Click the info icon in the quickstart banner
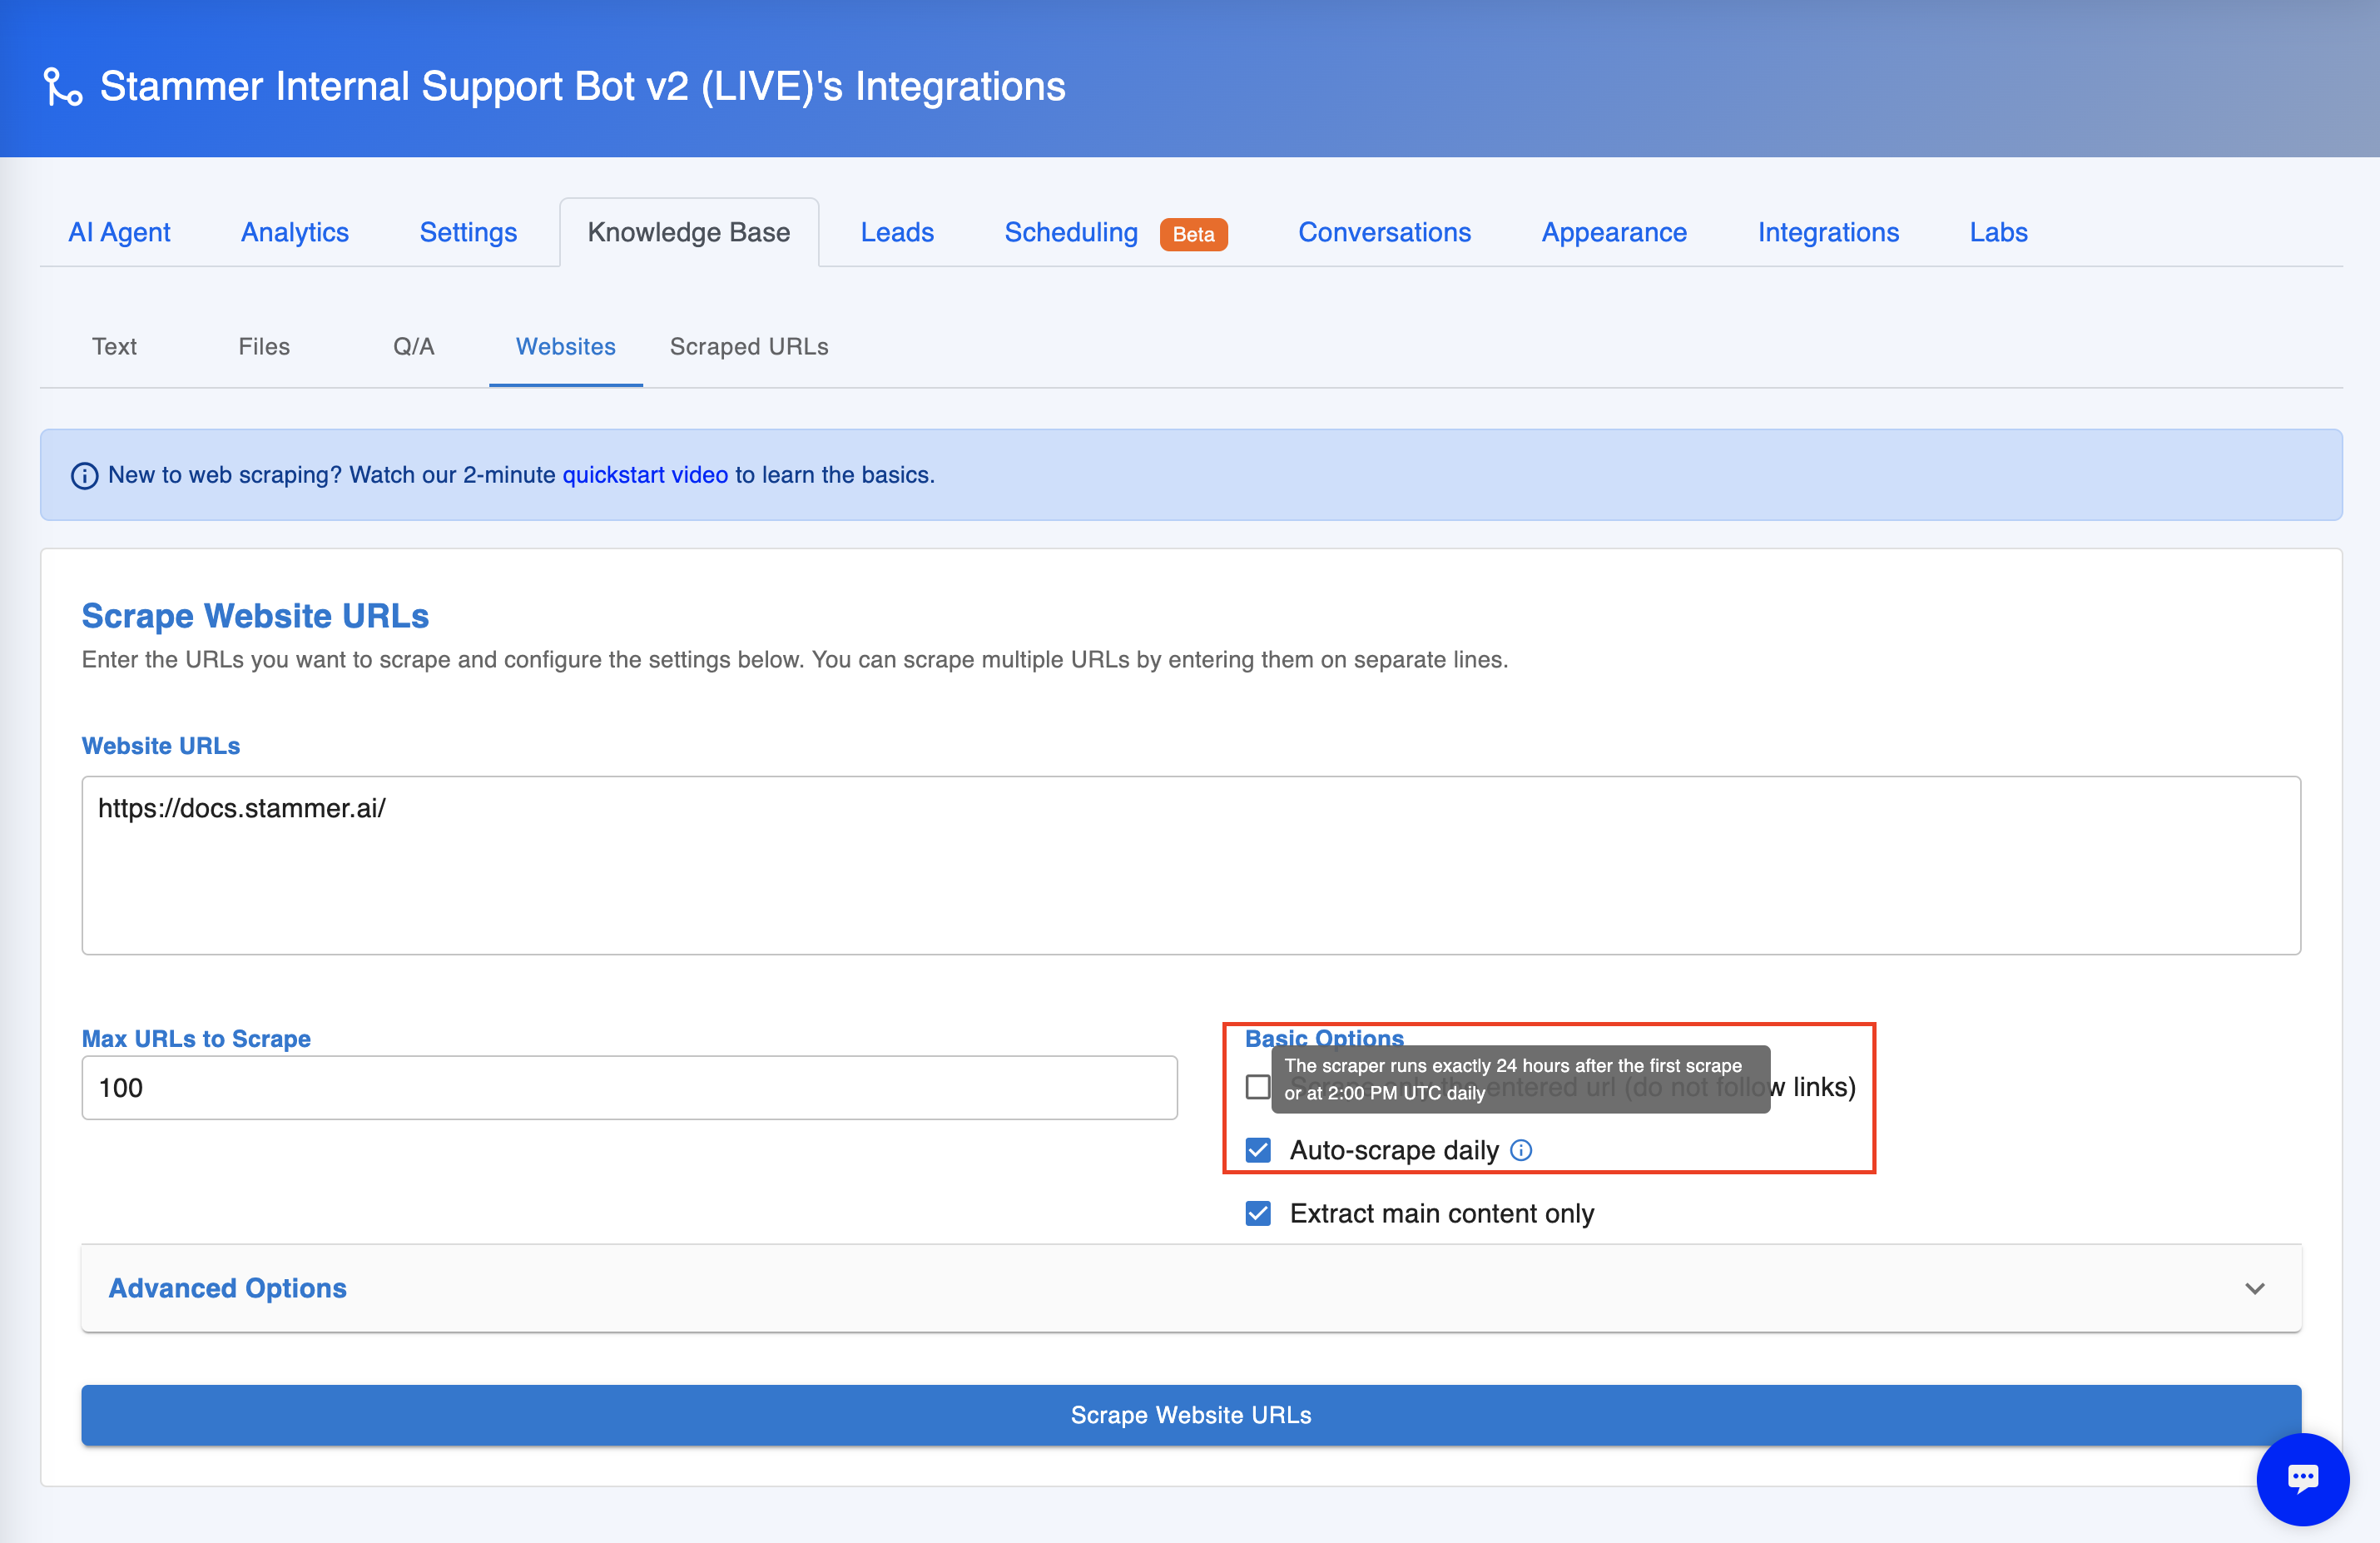The height and width of the screenshot is (1543, 2380). click(84, 476)
